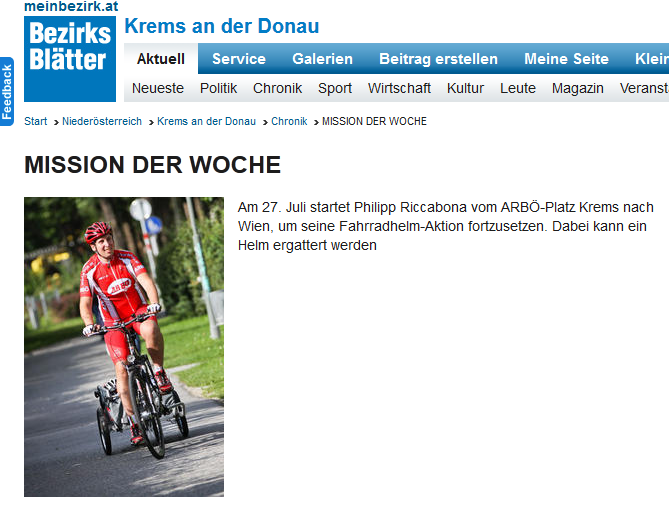Open the Wirtschaft category

(x=399, y=88)
